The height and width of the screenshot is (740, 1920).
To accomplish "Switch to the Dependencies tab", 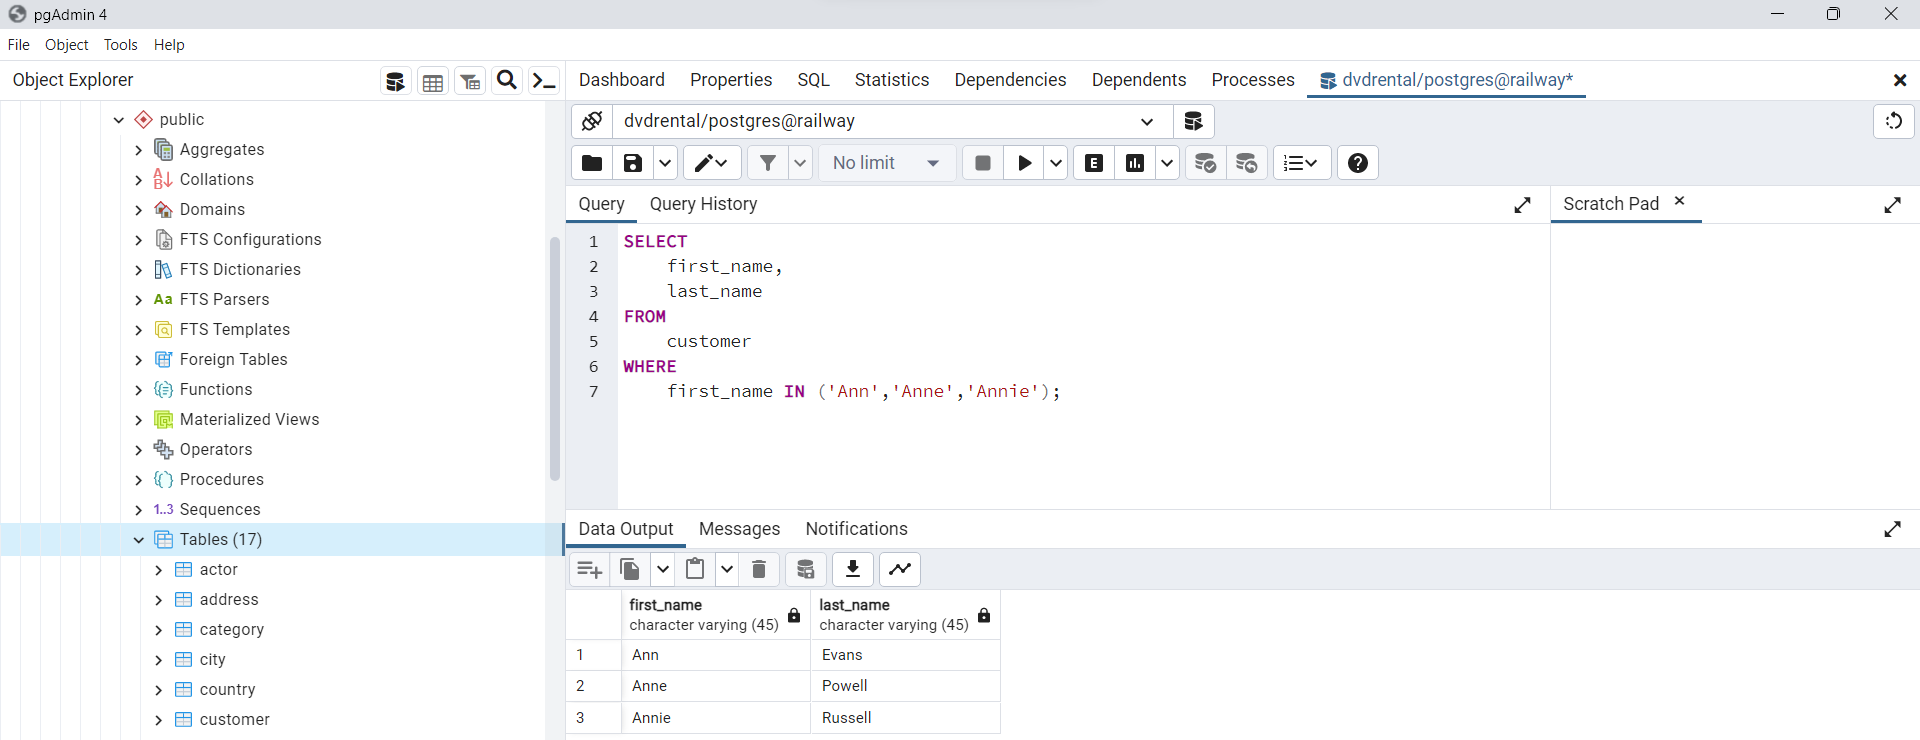I will 1010,80.
